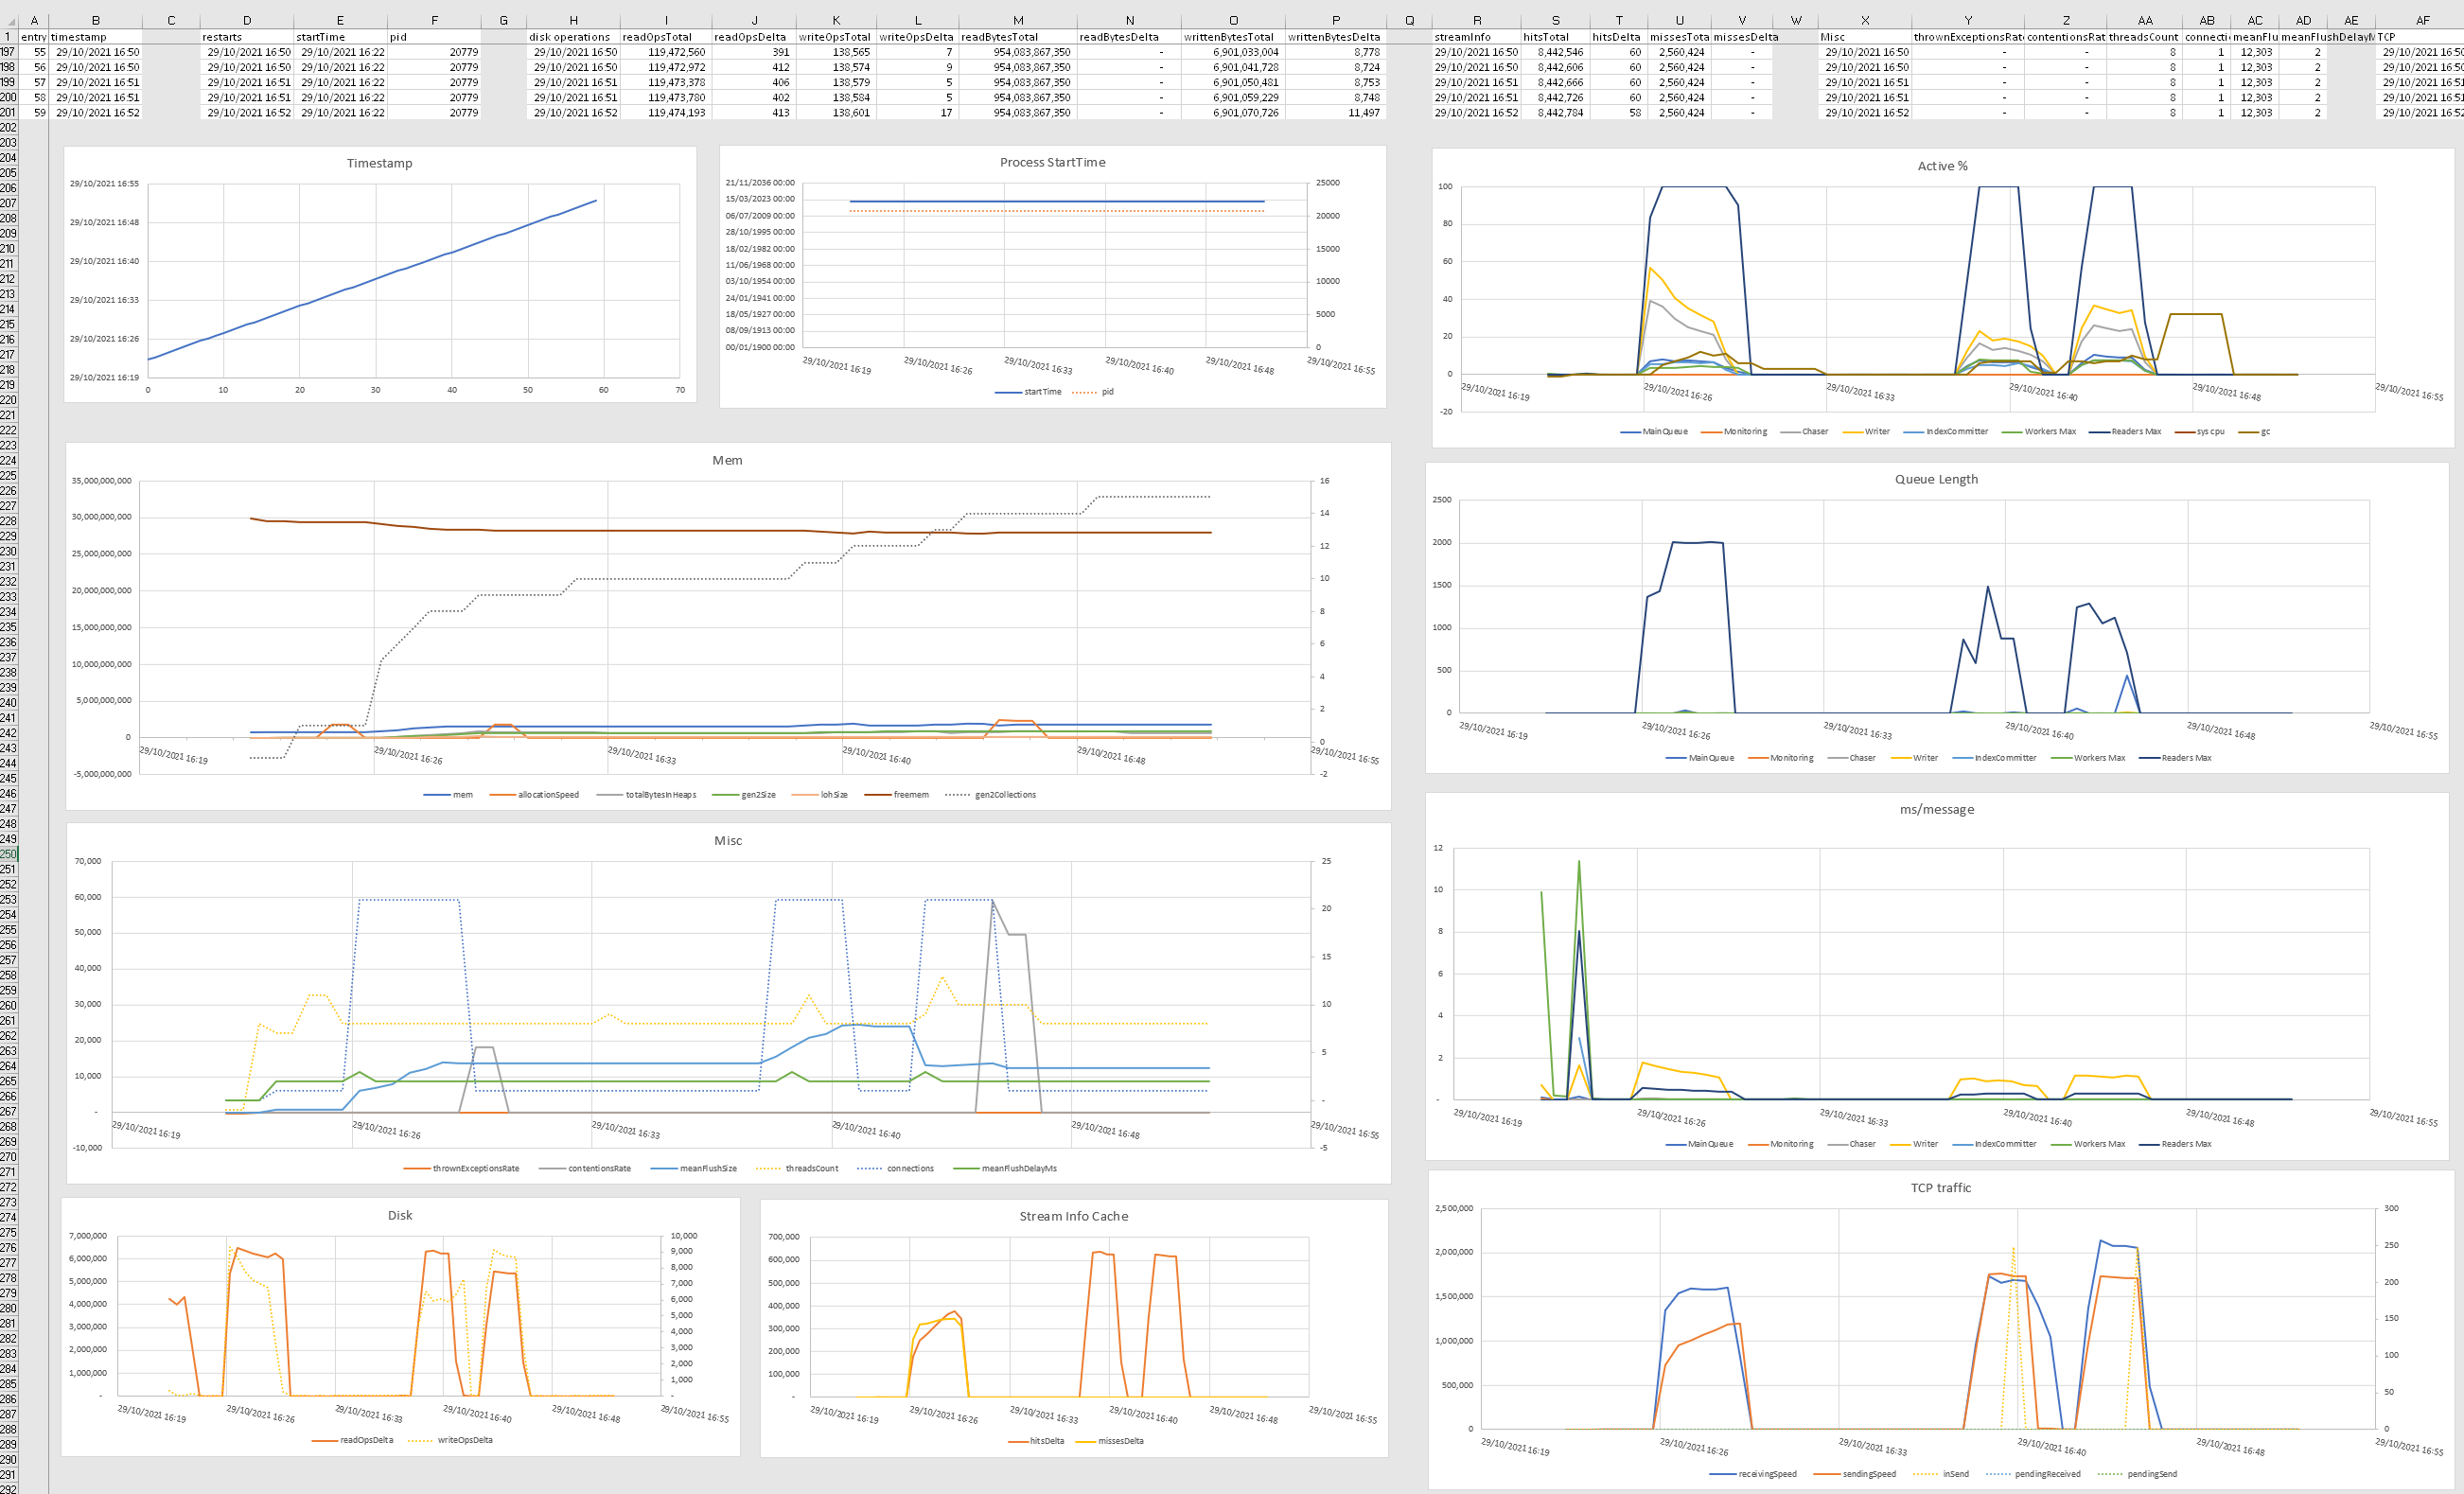Click the 'streamInfo' header cell

(x=1476, y=37)
